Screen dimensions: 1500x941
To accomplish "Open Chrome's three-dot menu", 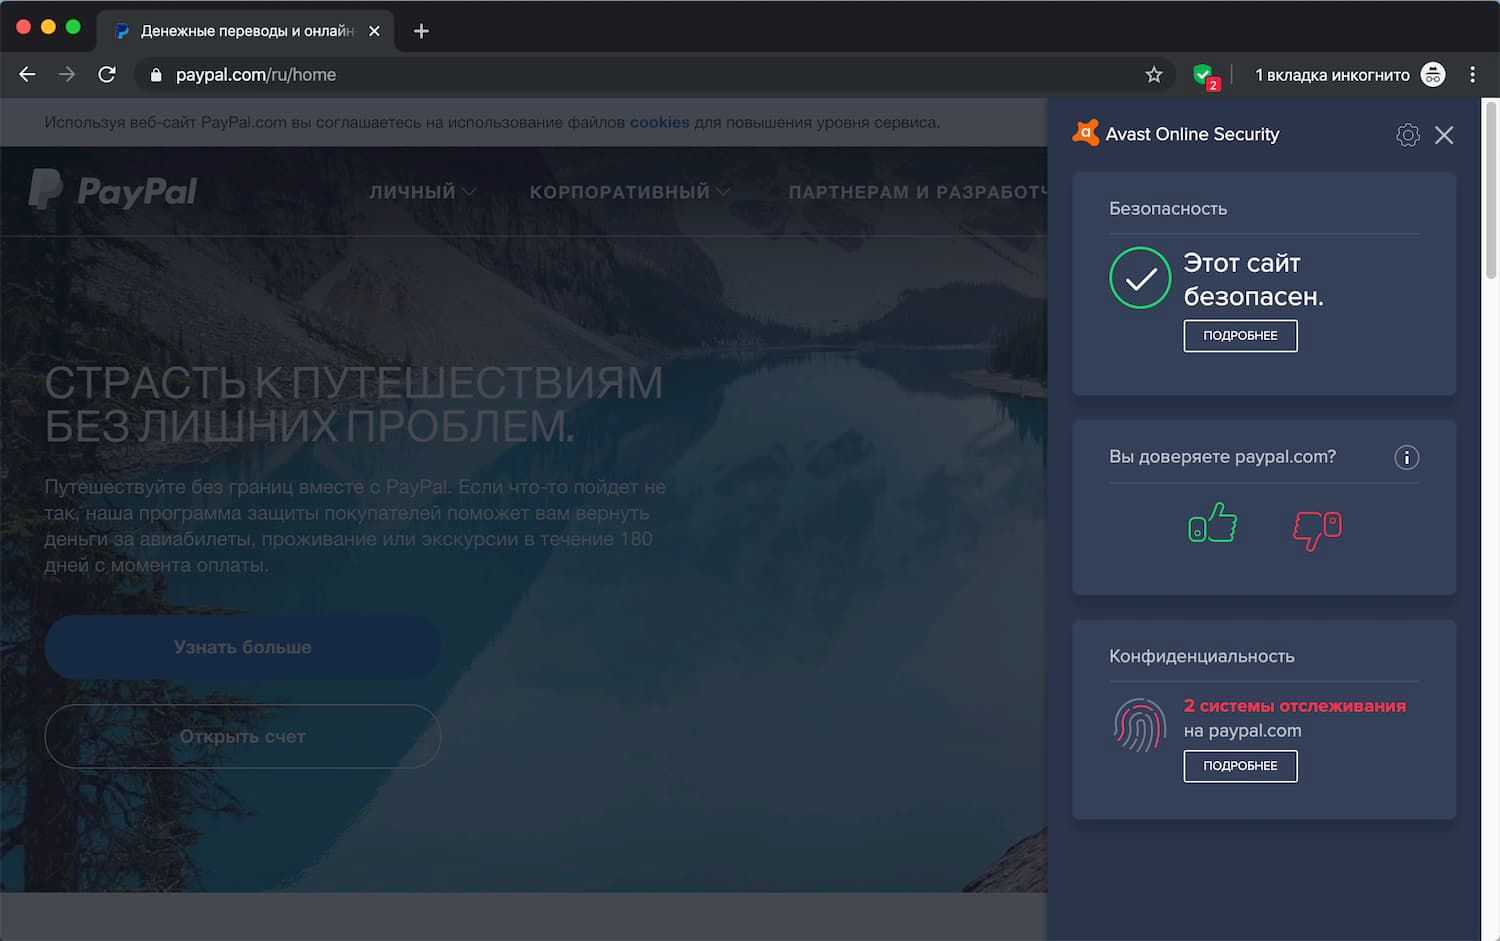I will coord(1472,74).
